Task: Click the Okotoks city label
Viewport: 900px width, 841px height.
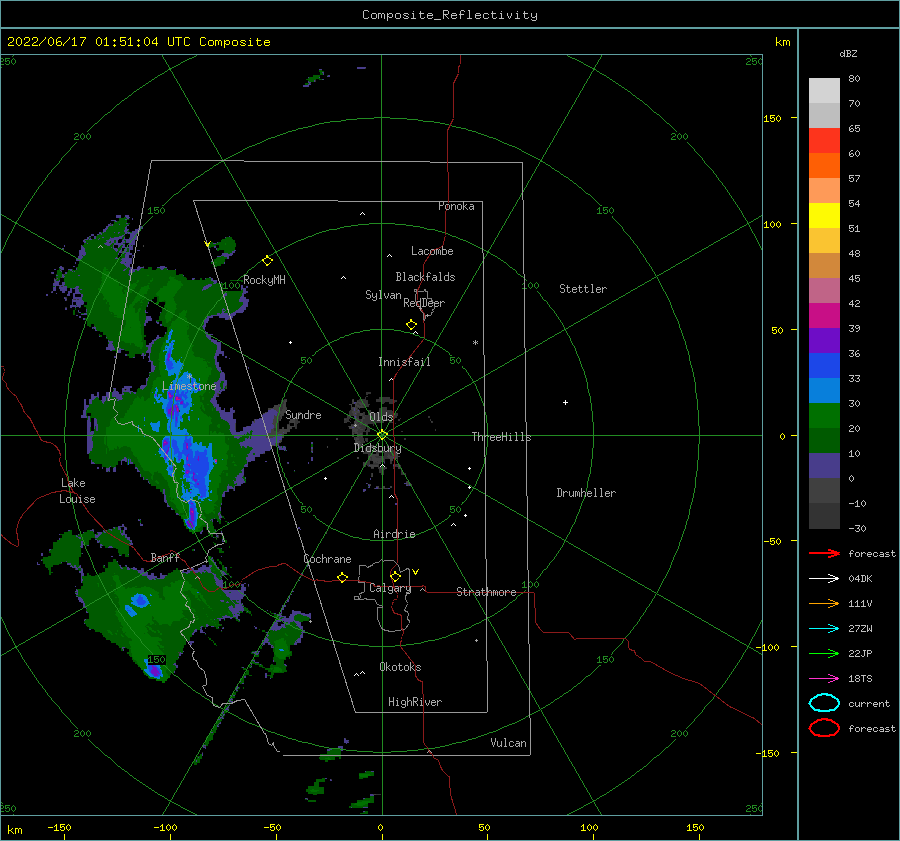Action: pyautogui.click(x=400, y=667)
